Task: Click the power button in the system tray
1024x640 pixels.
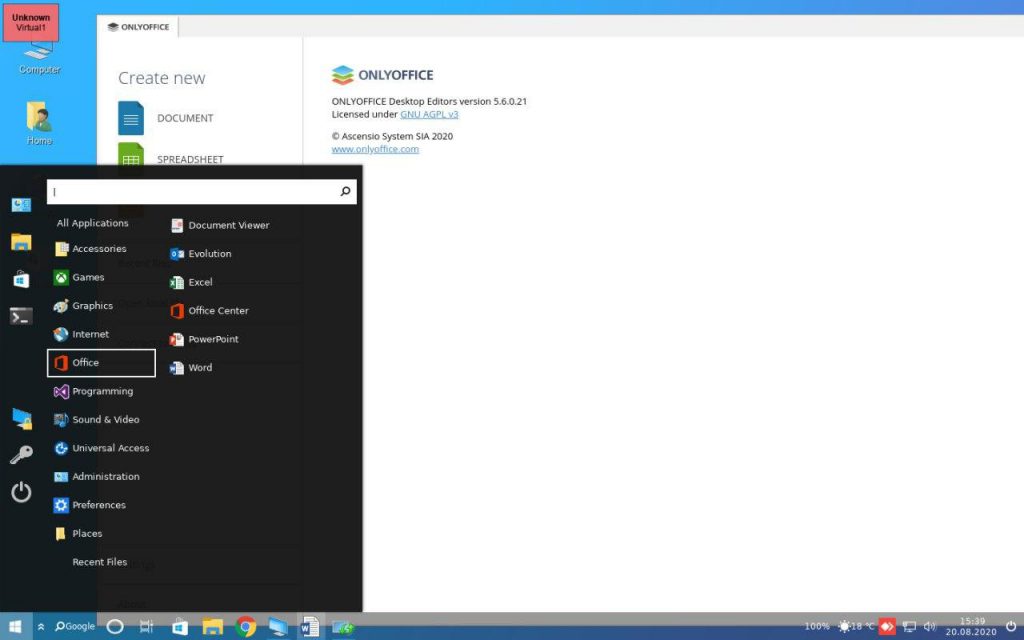Action: click(1011, 626)
